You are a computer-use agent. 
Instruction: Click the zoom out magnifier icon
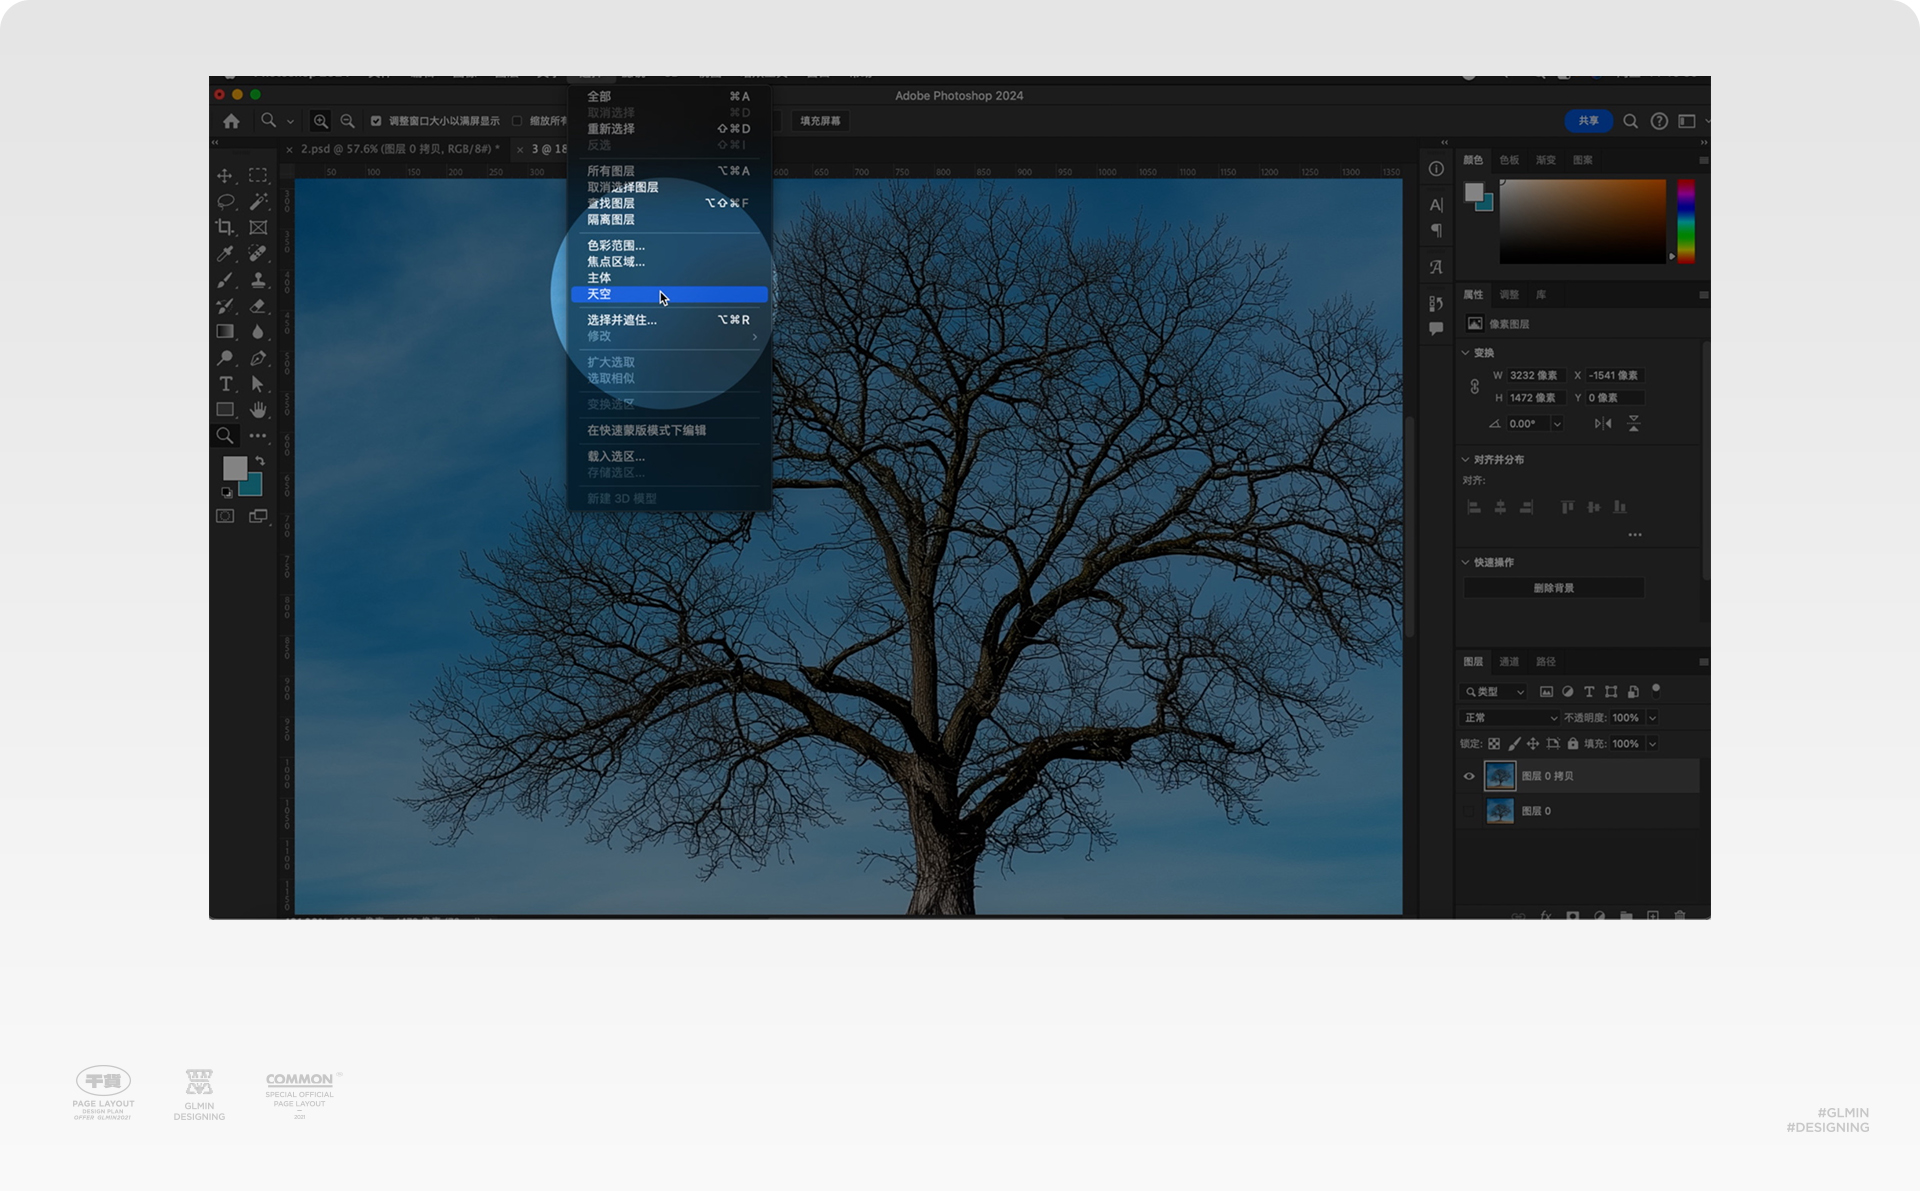click(x=347, y=121)
